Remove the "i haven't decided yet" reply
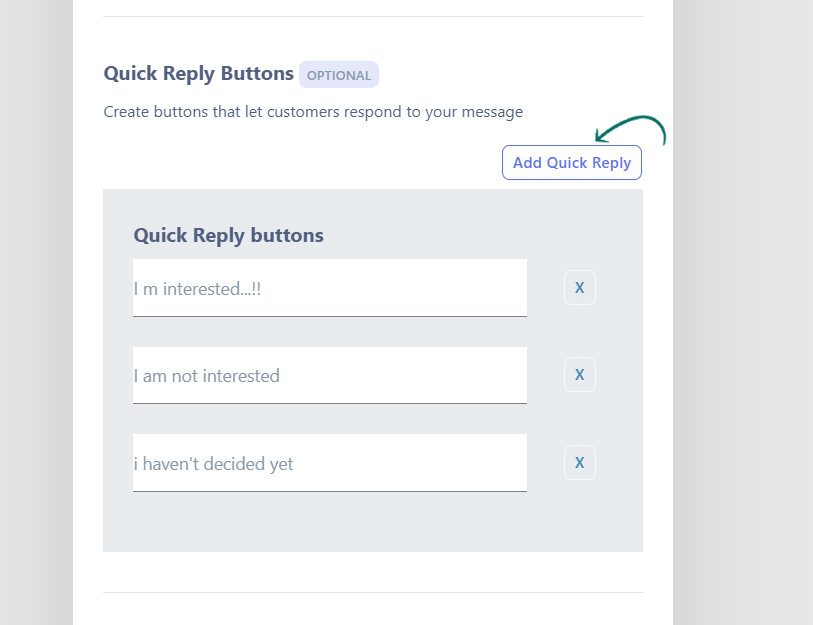 coord(580,463)
